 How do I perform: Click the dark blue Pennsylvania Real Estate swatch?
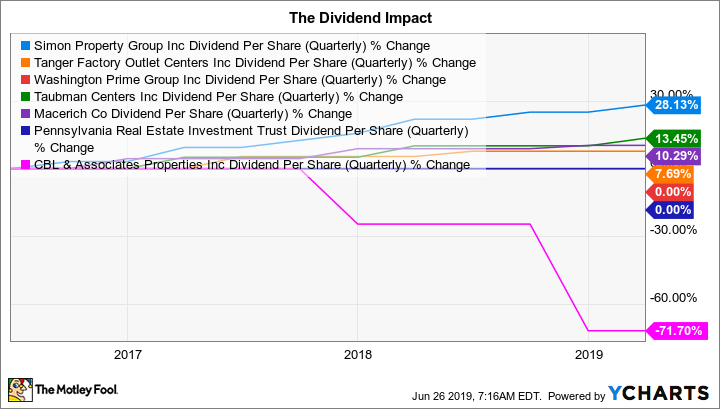25,130
